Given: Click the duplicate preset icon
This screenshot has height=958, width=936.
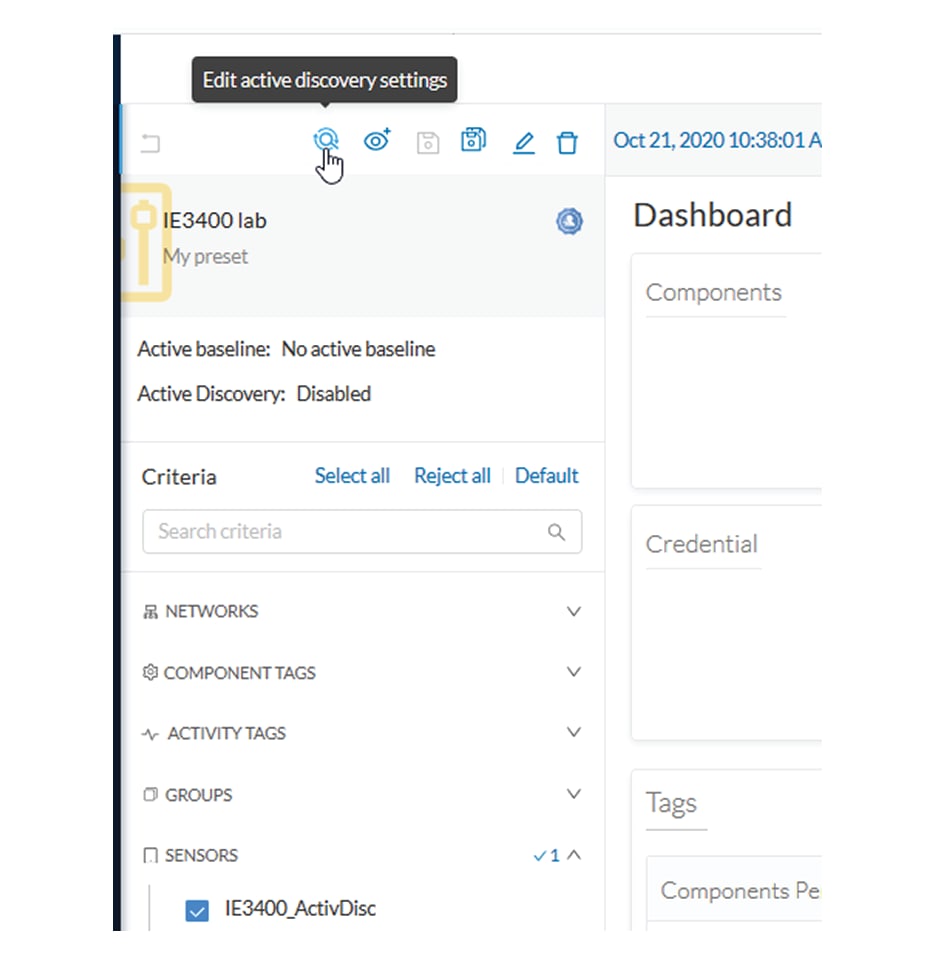Looking at the screenshot, I should coord(473,141).
